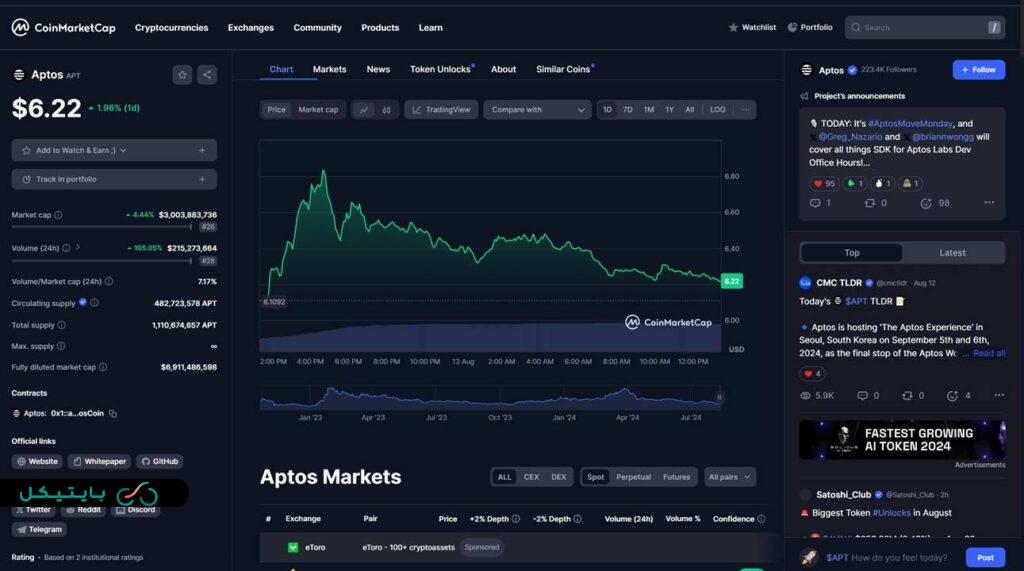Viewport: 1024px width, 571px height.
Task: Click the share icon next to Aptos
Action: 207,74
